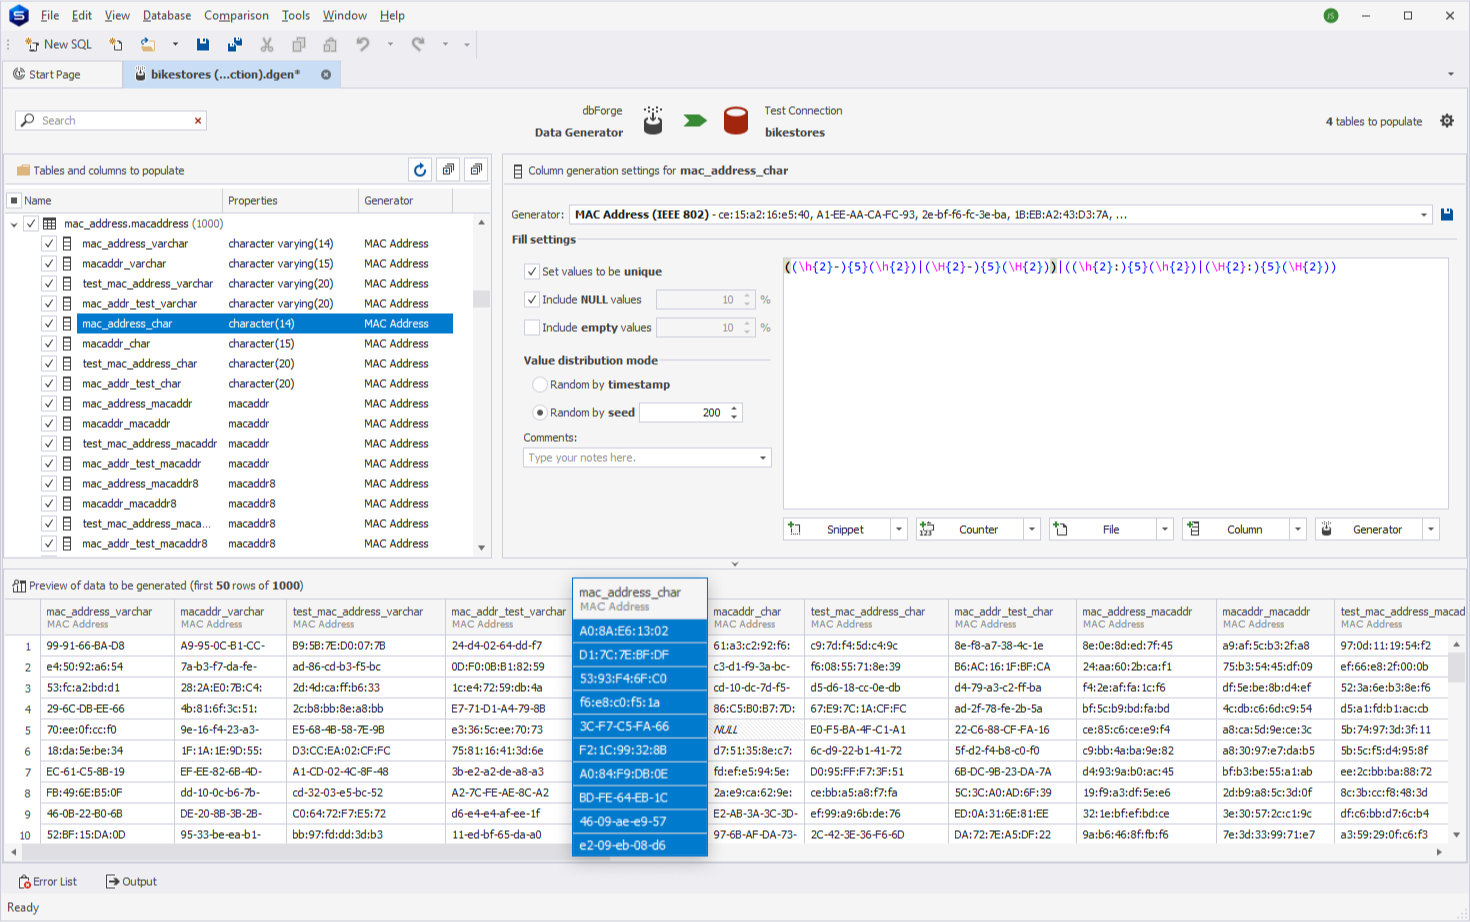Screen dimensions: 1470x922
Task: Click the red database connection icon
Action: coord(736,121)
